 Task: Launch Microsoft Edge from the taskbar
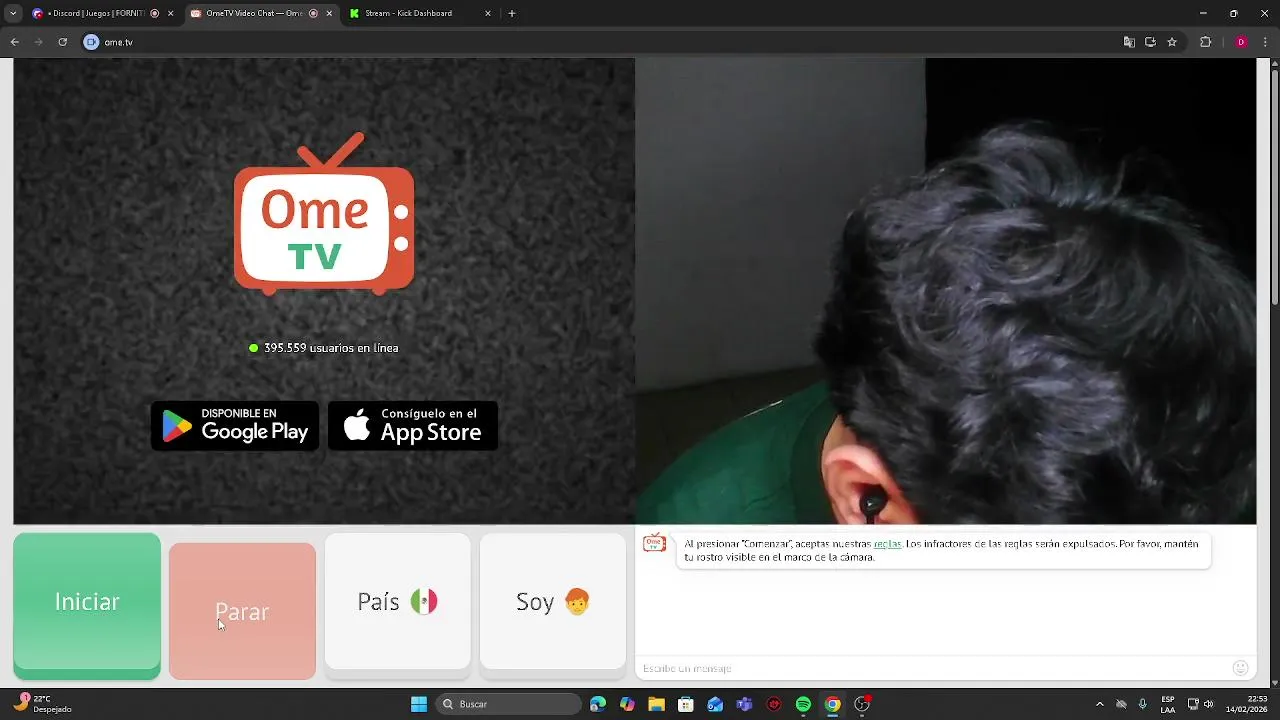[598, 704]
